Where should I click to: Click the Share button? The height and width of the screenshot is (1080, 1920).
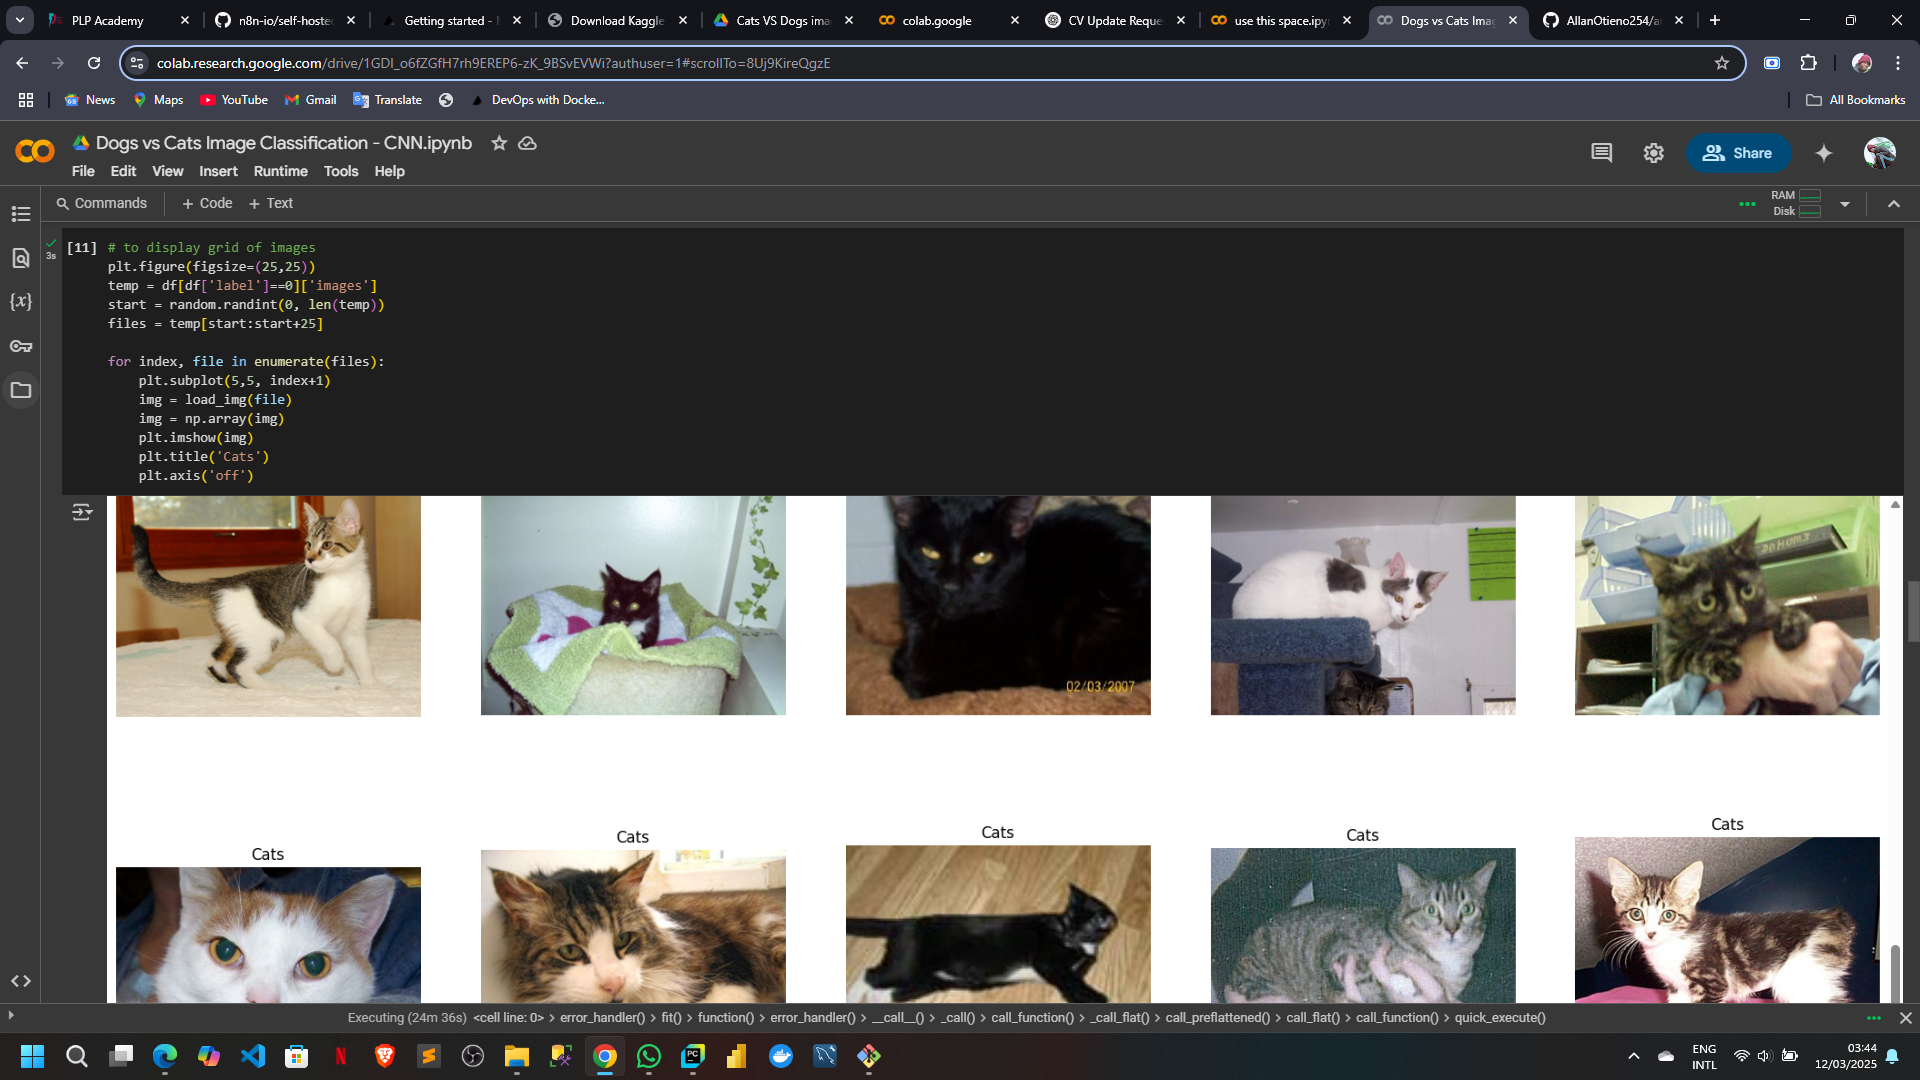coord(1738,153)
